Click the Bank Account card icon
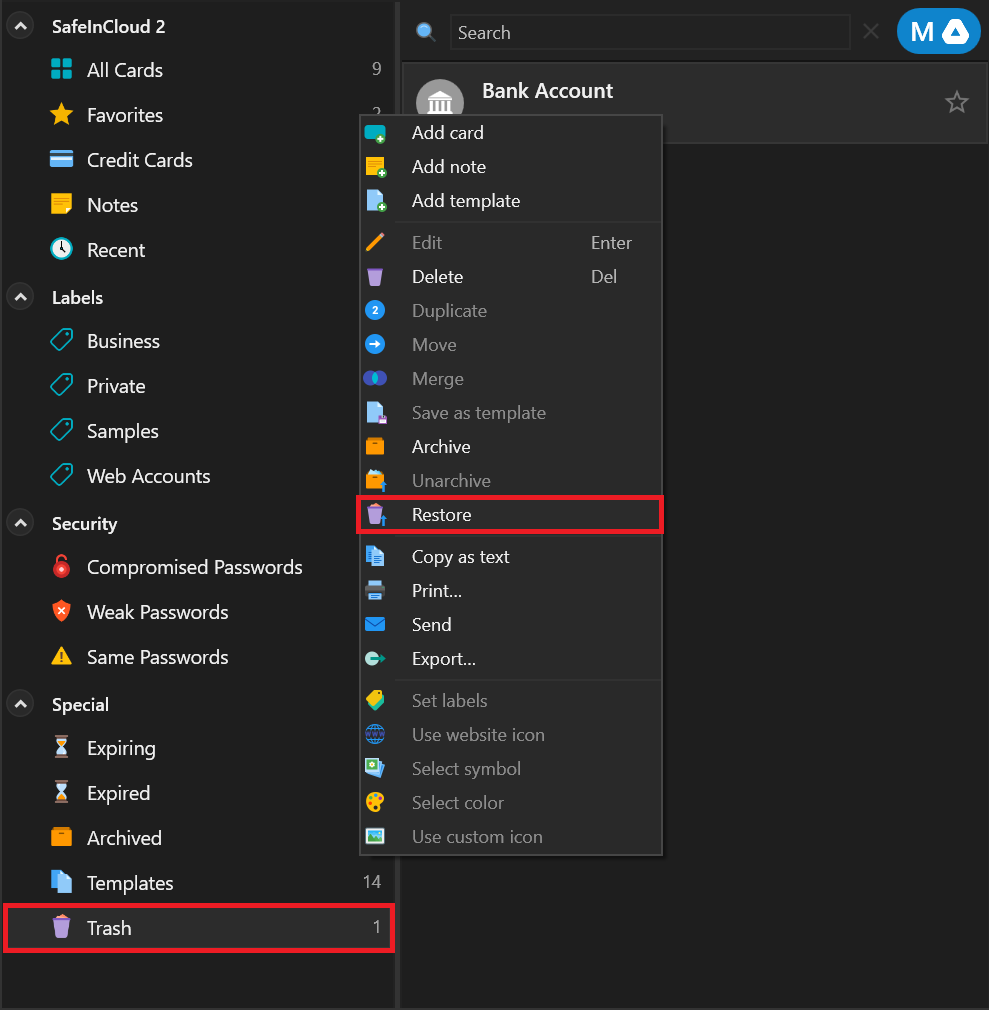 [x=440, y=102]
